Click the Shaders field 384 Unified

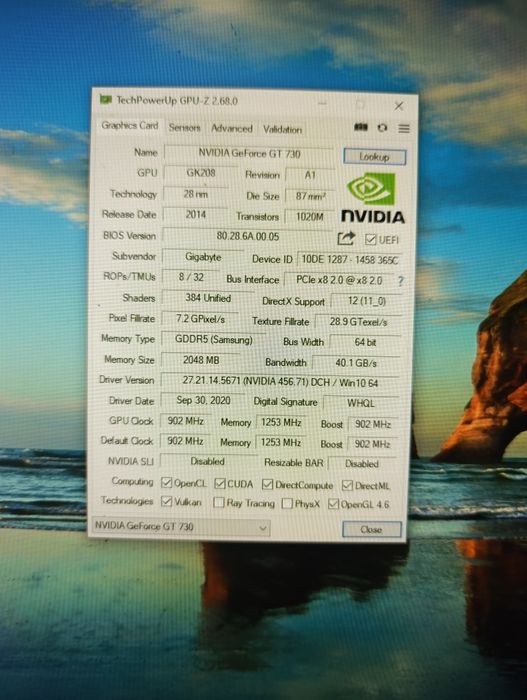[208, 298]
